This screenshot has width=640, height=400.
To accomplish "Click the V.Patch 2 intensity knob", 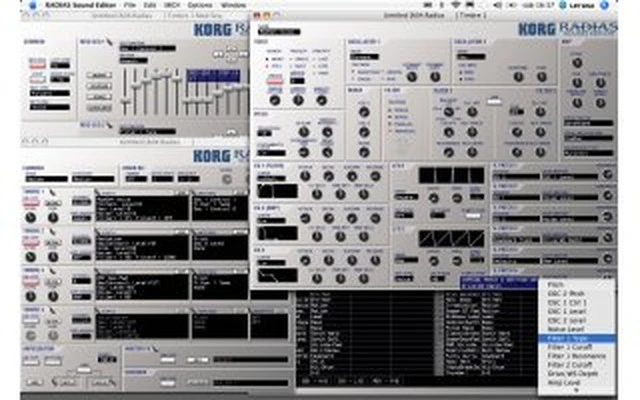I will pos(607,195).
